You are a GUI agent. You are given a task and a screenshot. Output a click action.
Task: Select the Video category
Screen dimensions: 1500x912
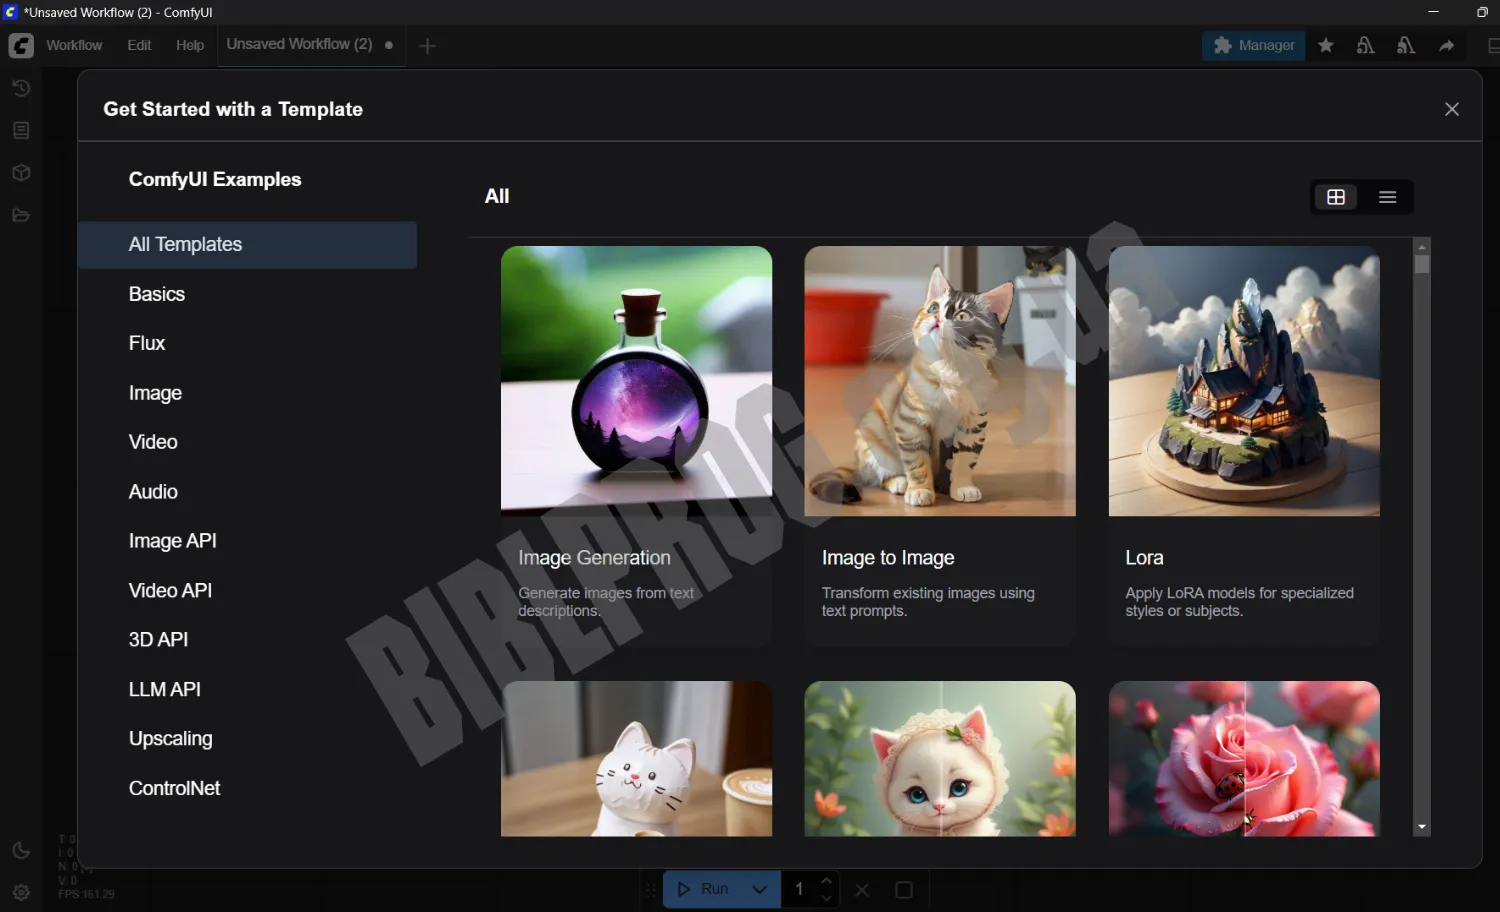click(247, 442)
